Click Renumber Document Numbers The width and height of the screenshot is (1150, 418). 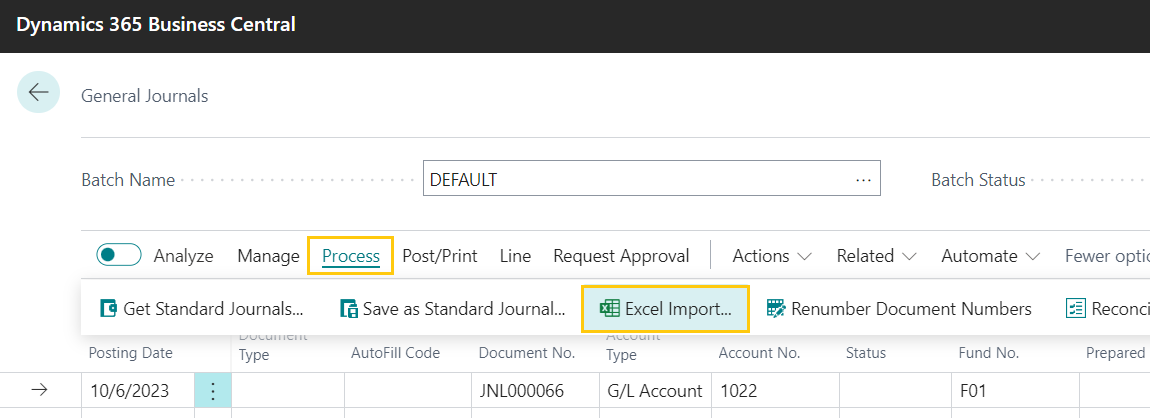point(899,309)
